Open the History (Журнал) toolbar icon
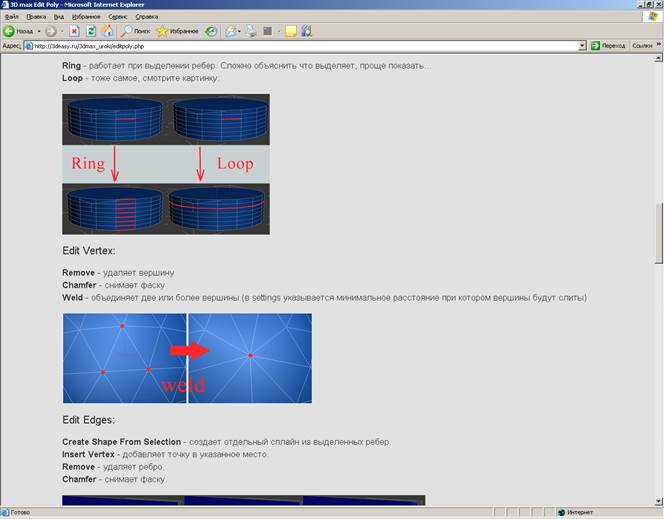This screenshot has height=519, width=664. (x=211, y=31)
